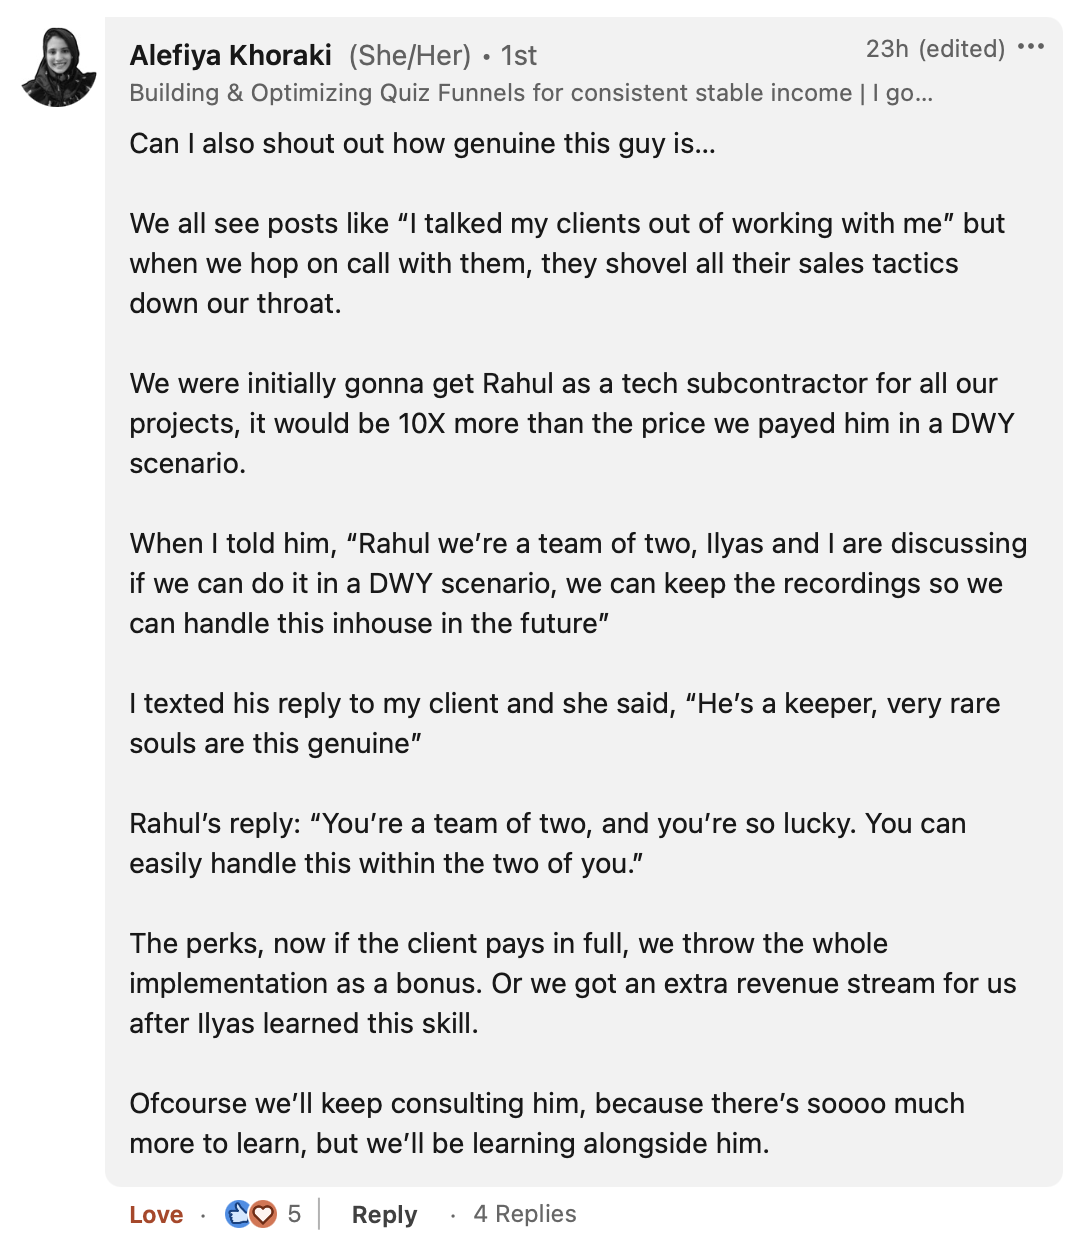Expand the 4 Replies thread

525,1214
